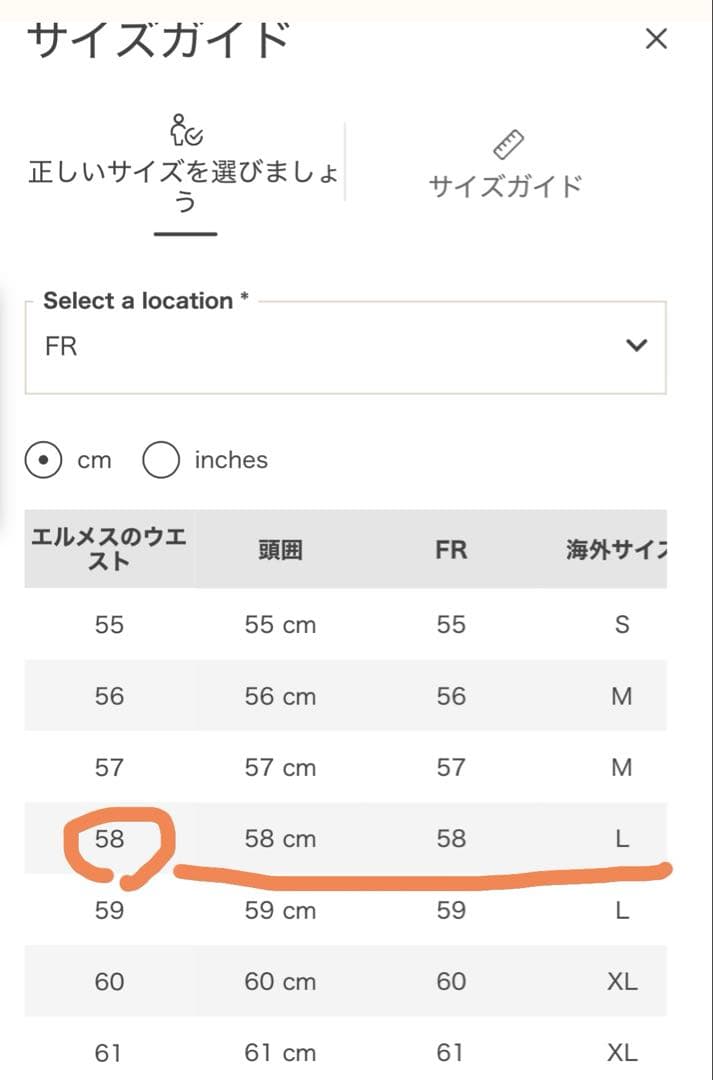Click the chevron arrow in the location selector

click(634, 344)
